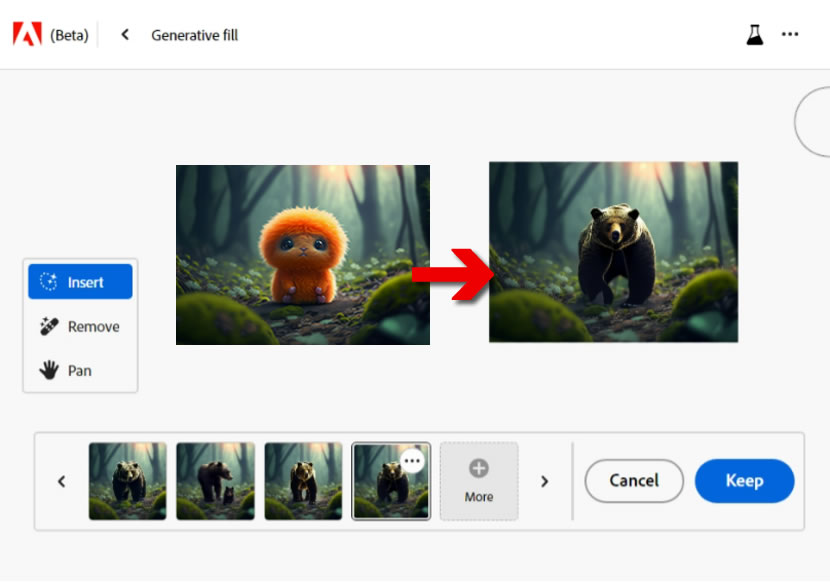The height and width of the screenshot is (582, 830).
Task: Select the third bear variation thumbnail
Action: tap(303, 481)
